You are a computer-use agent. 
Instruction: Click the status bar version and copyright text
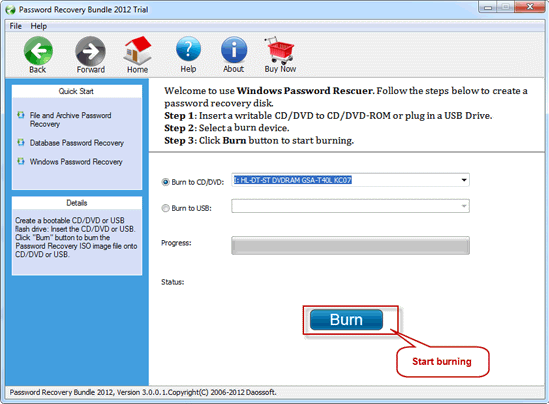coord(143,392)
